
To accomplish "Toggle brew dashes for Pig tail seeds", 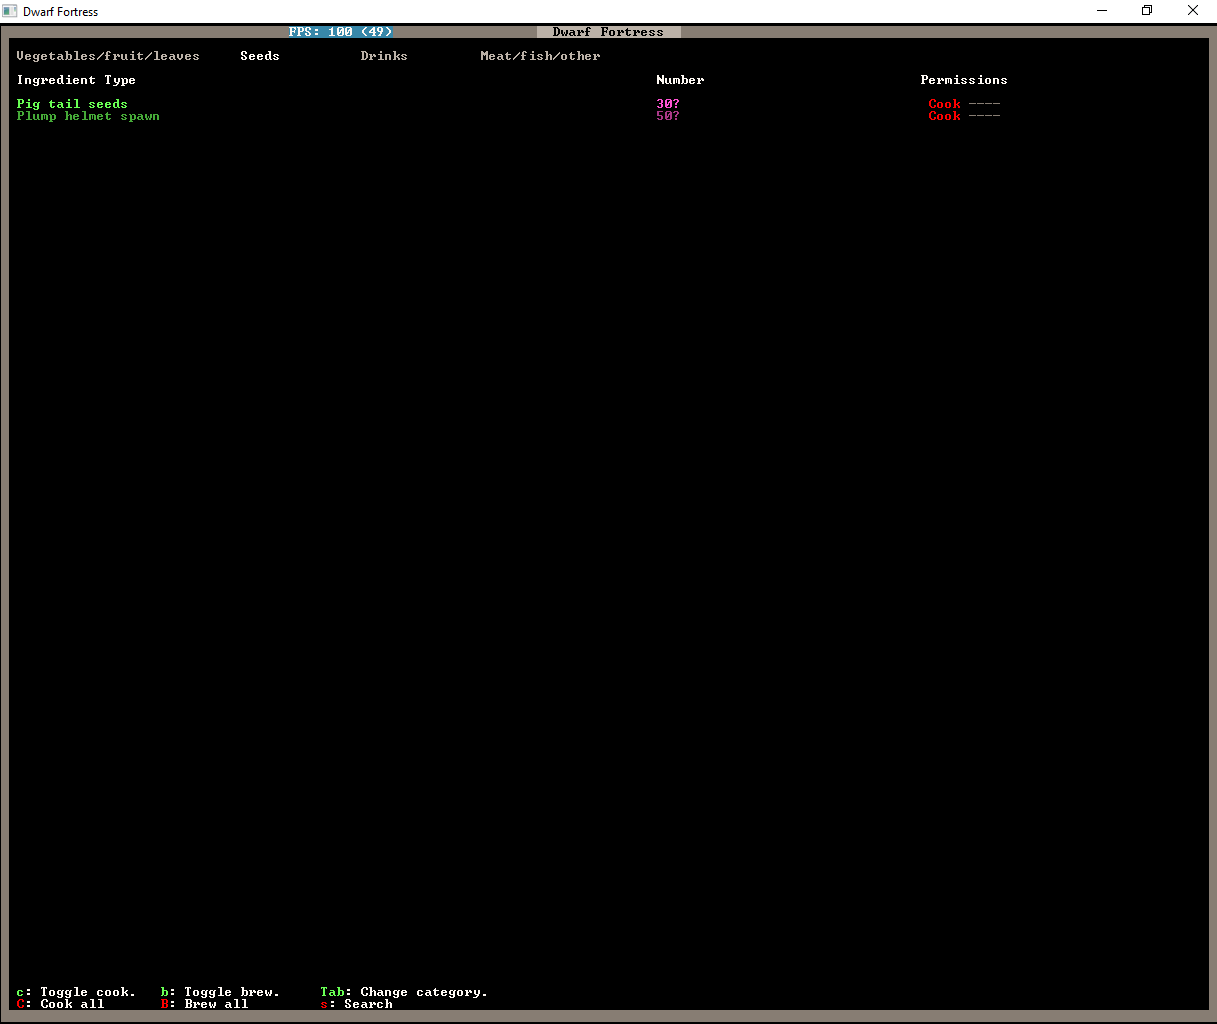I will pyautogui.click(x=984, y=104).
